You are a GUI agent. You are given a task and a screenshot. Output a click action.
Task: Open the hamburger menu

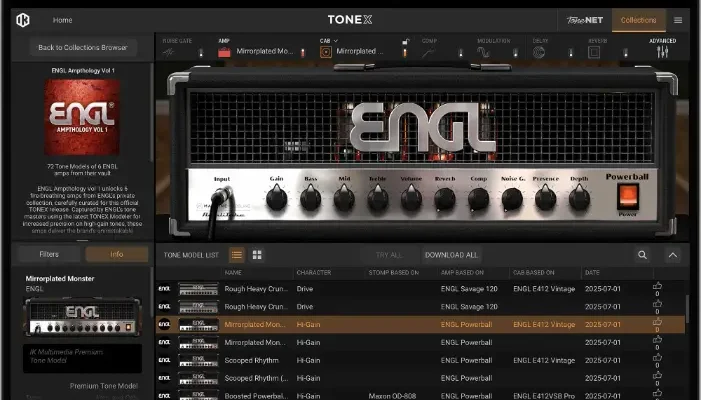678,20
